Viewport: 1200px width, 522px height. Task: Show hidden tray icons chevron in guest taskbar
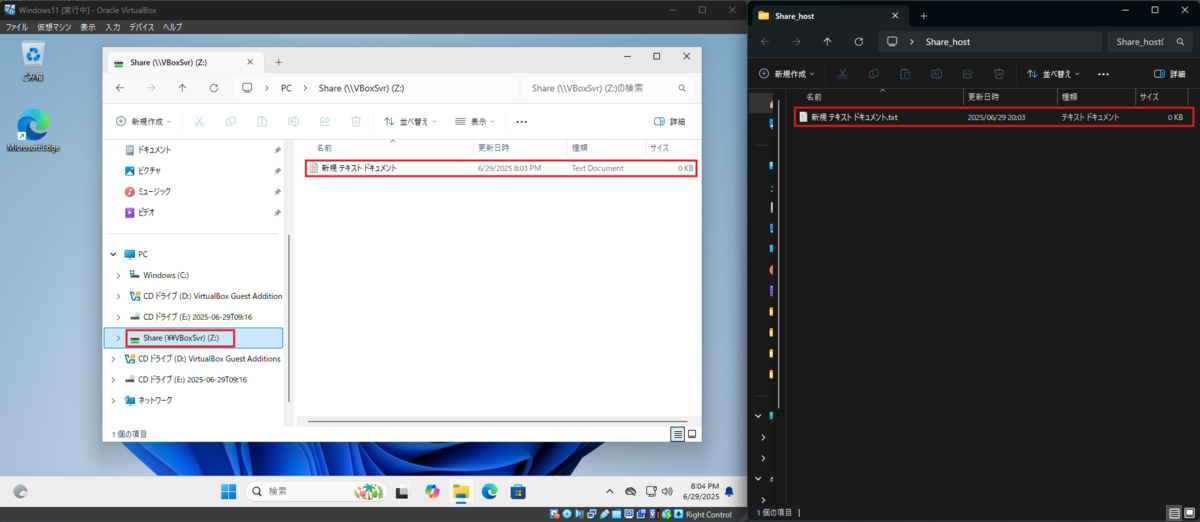[x=609, y=491]
